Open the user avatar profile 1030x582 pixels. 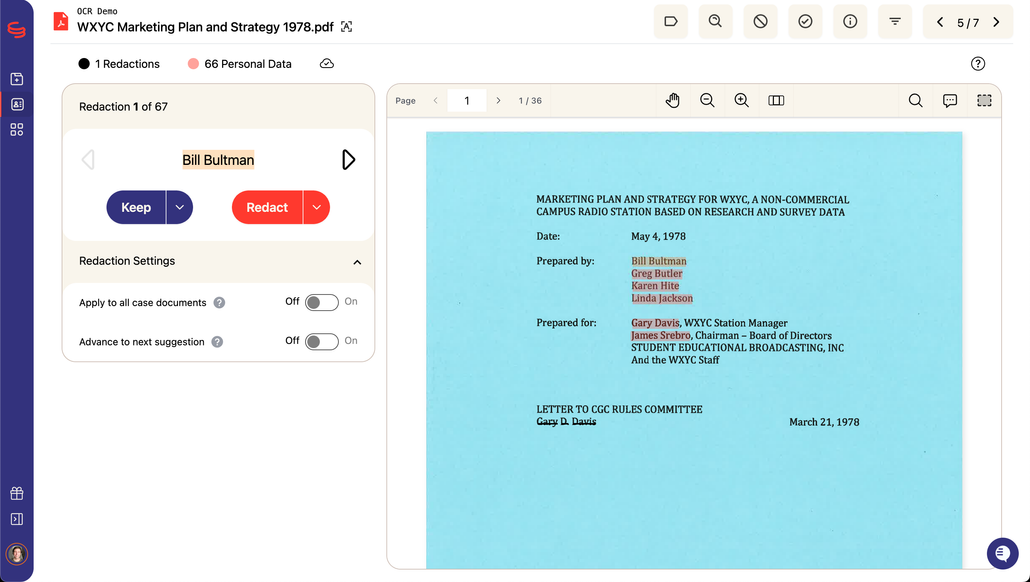click(16, 554)
